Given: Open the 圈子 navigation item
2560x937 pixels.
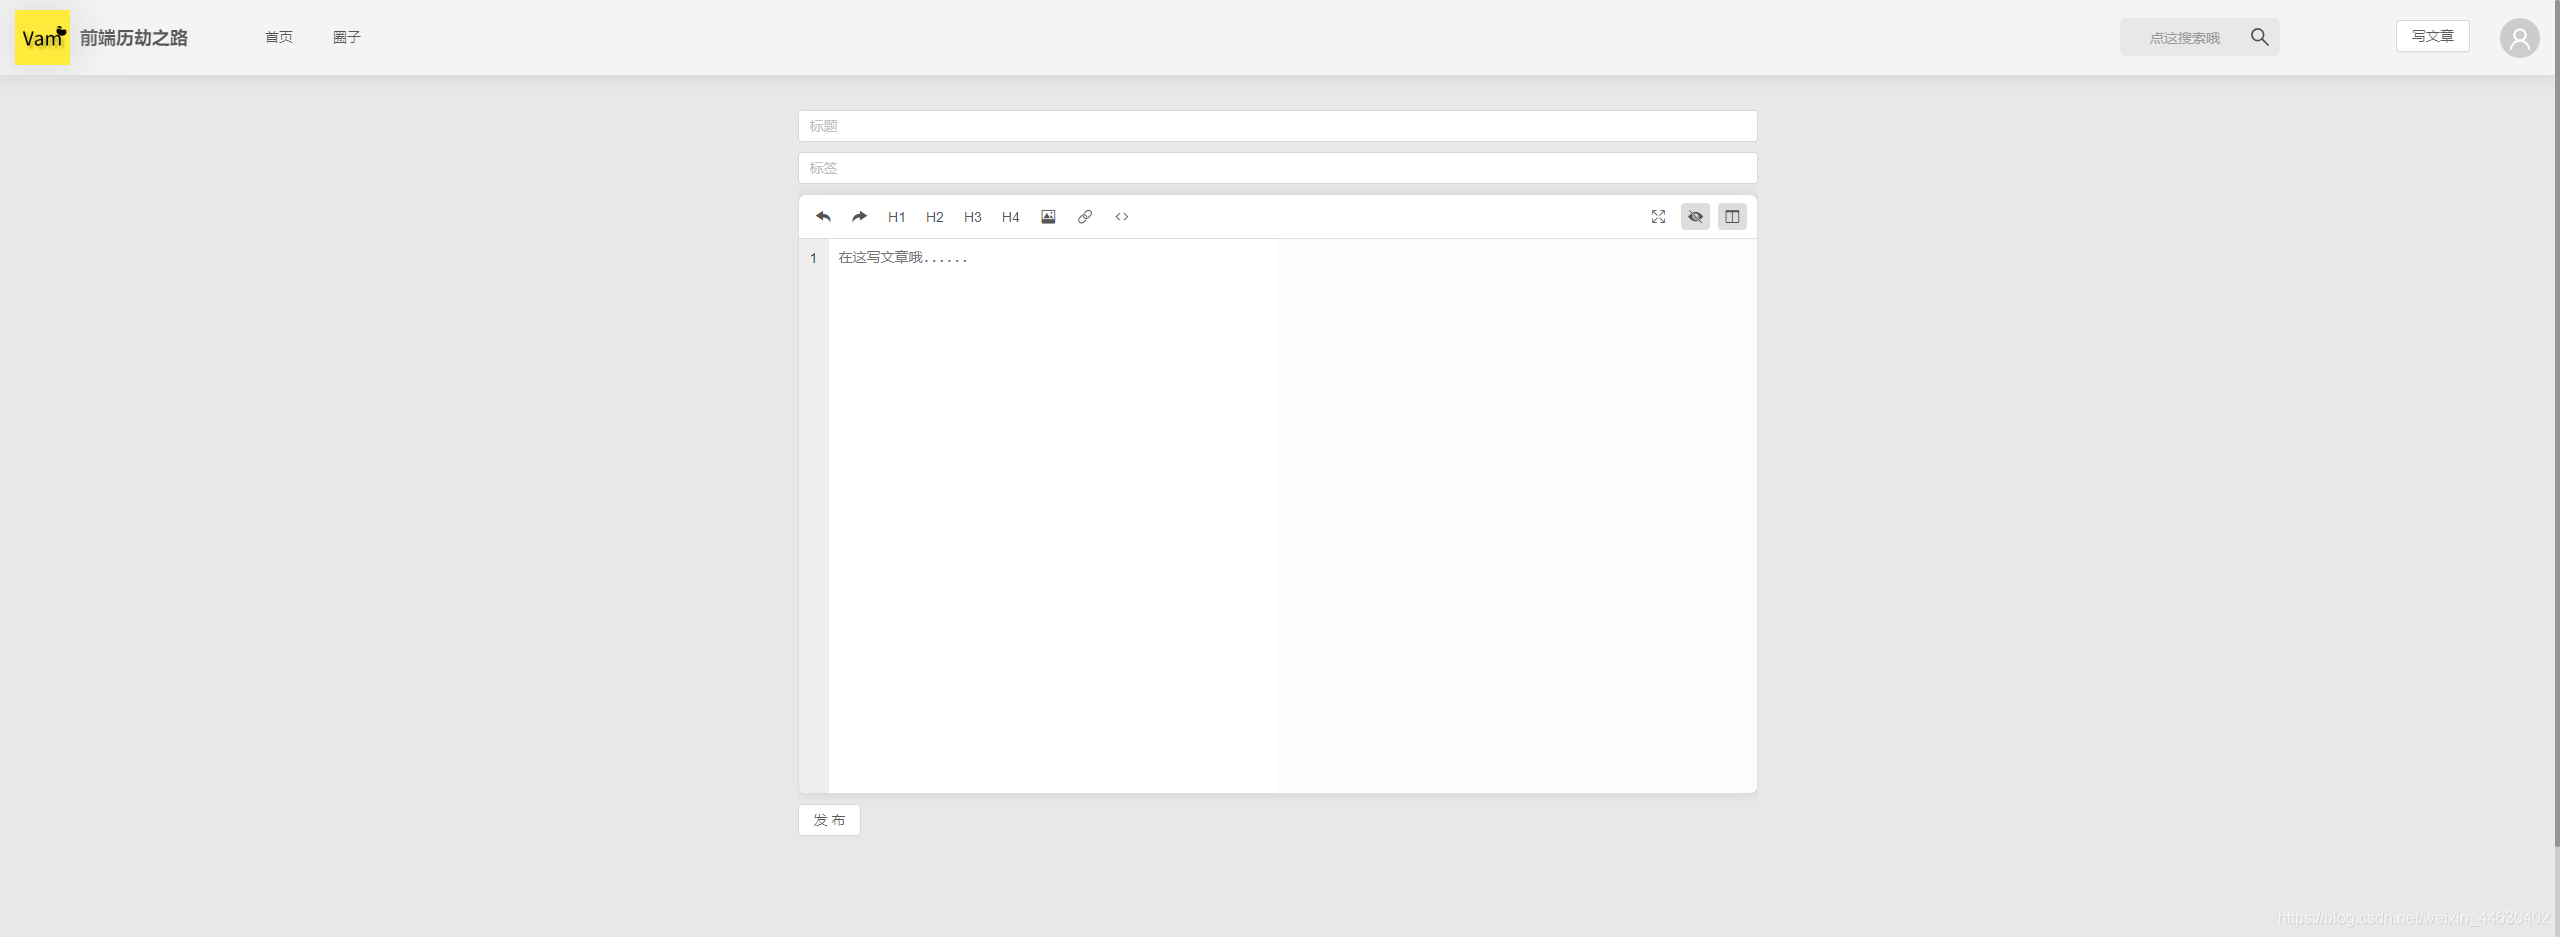Looking at the screenshot, I should [x=347, y=37].
